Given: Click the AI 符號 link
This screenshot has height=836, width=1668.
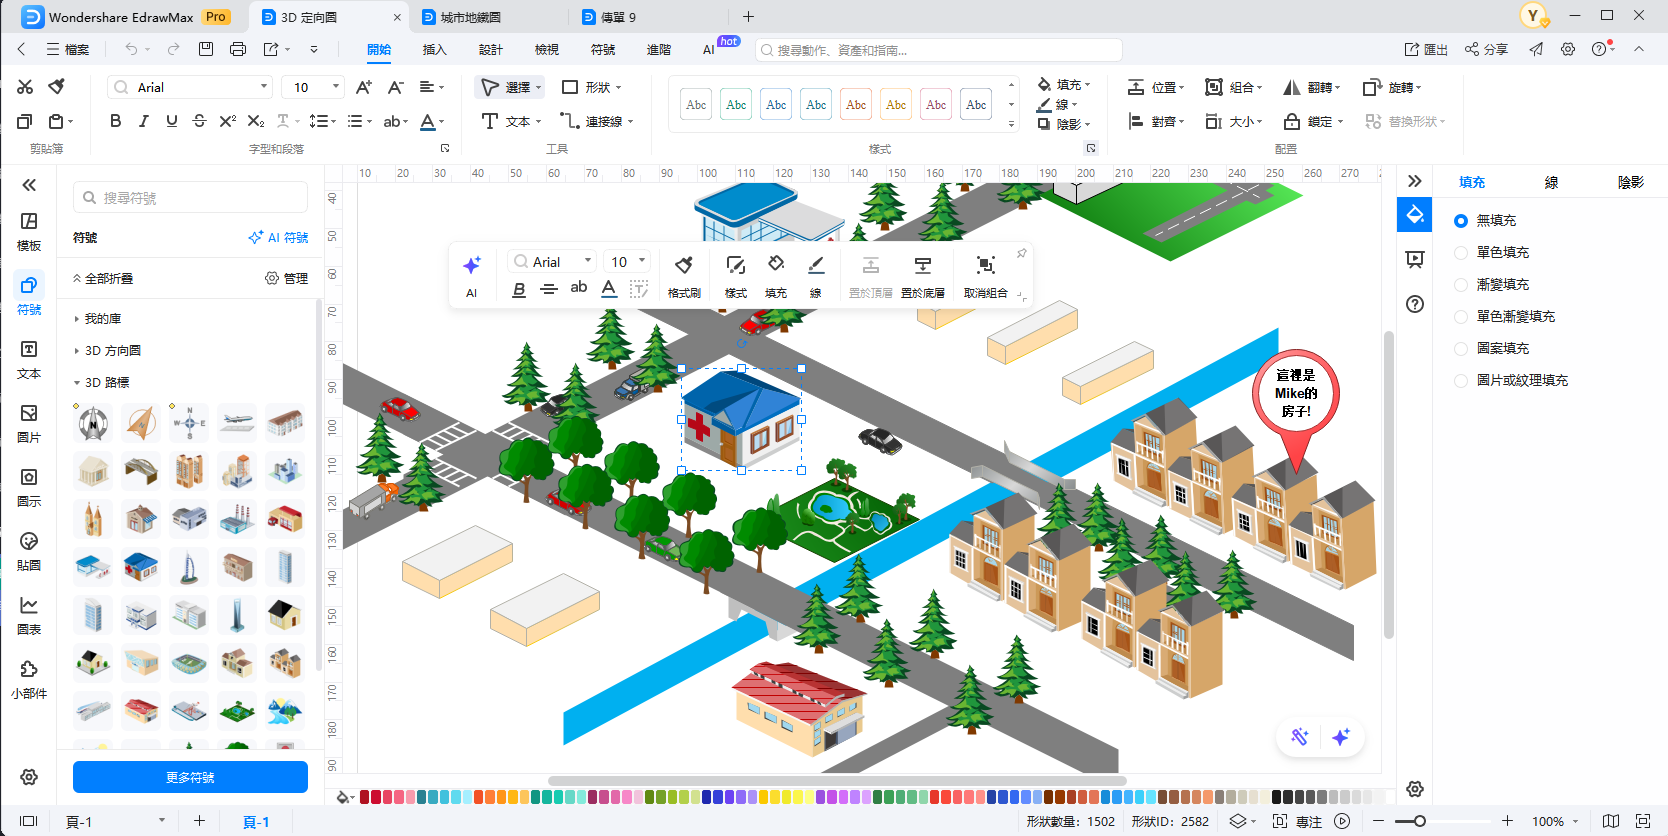Looking at the screenshot, I should click(279, 238).
